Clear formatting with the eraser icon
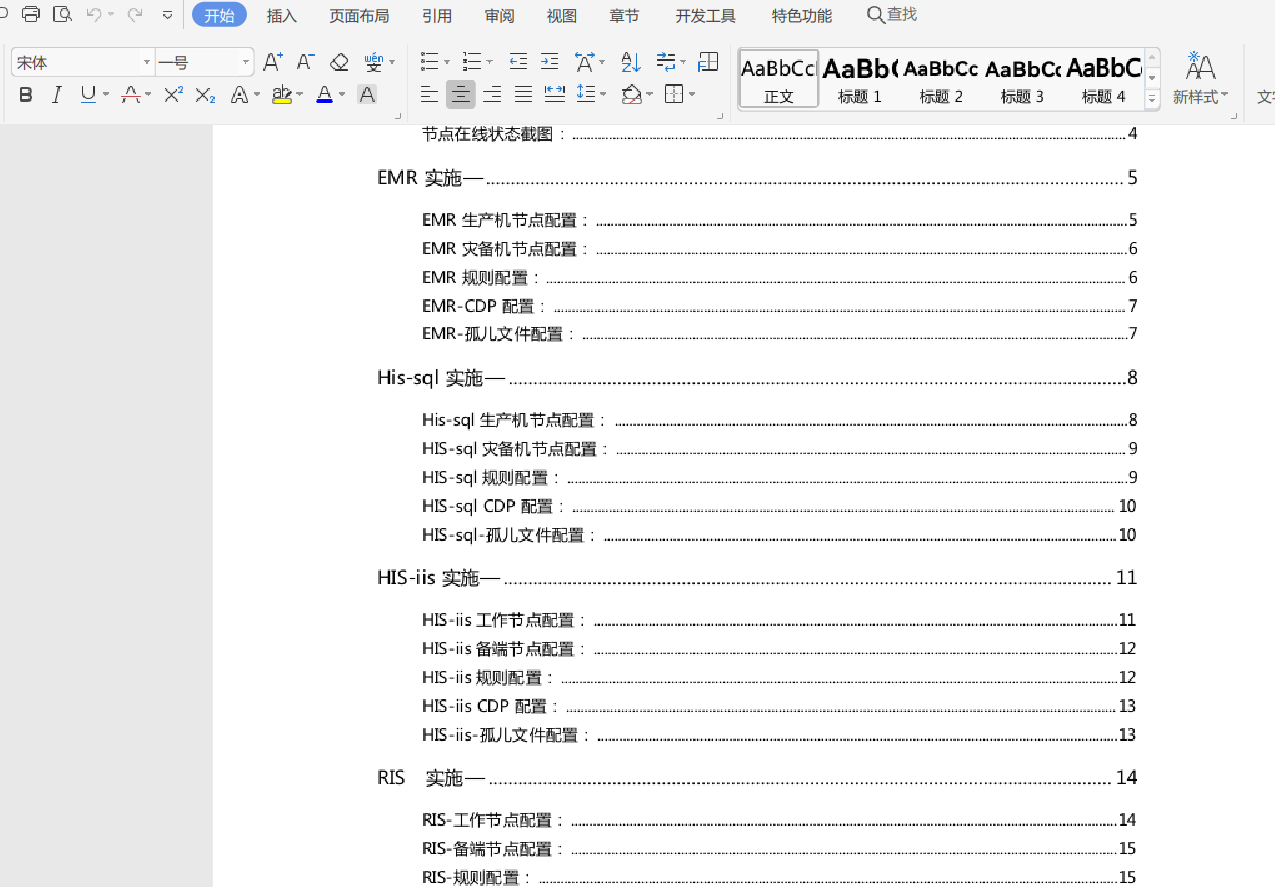The image size is (1275, 887). click(339, 62)
